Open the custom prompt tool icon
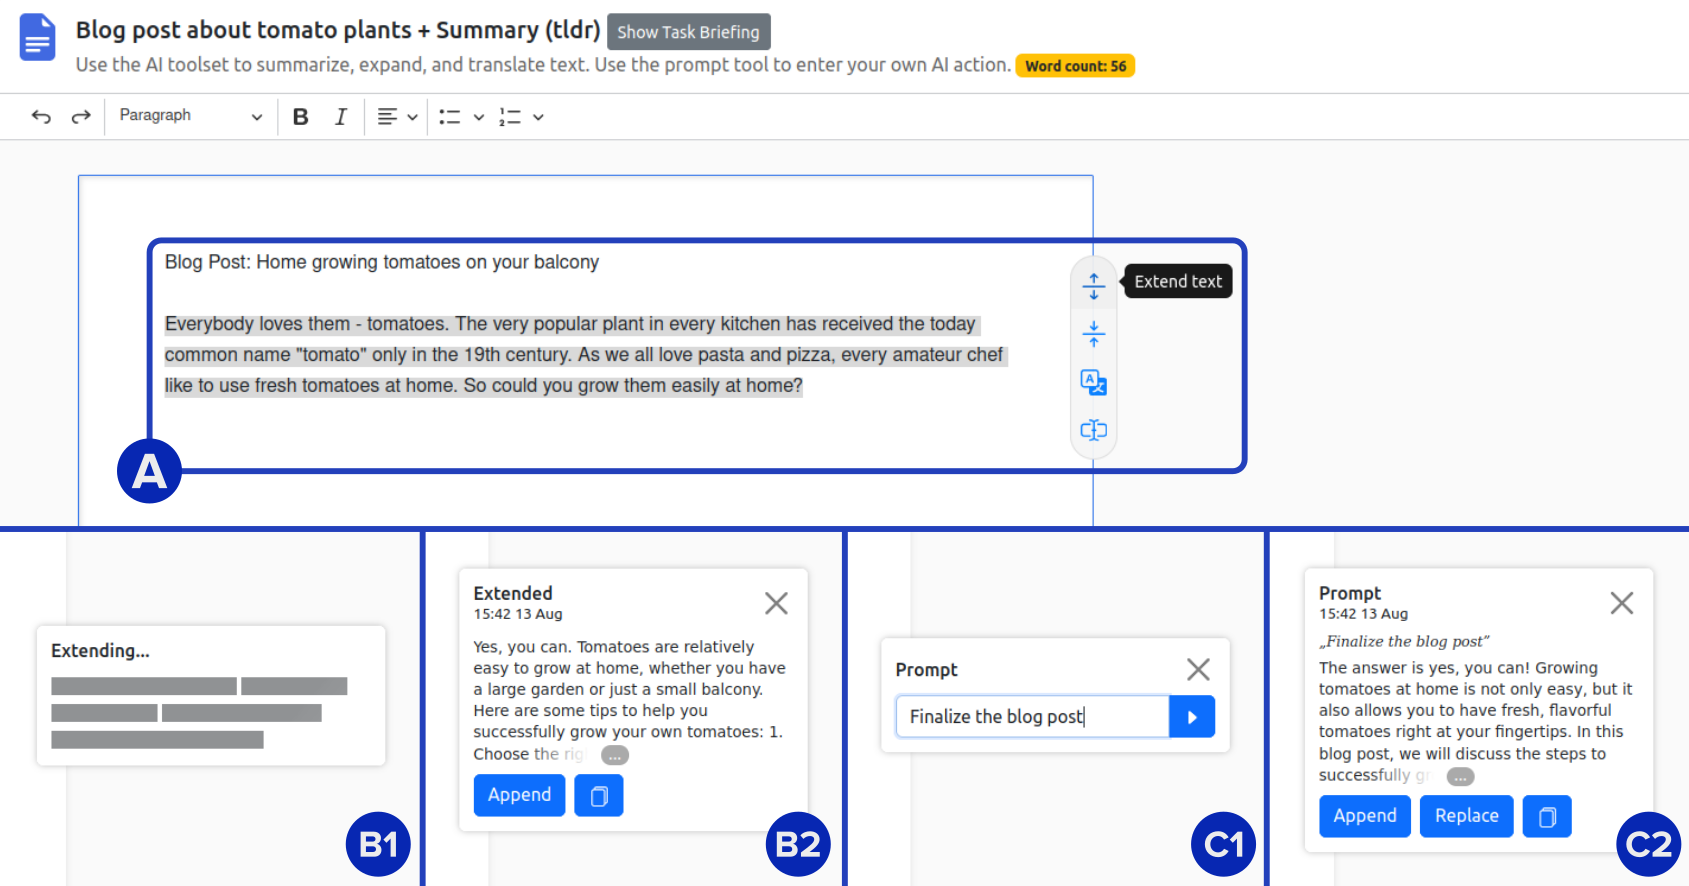The width and height of the screenshot is (1689, 886). point(1093,430)
